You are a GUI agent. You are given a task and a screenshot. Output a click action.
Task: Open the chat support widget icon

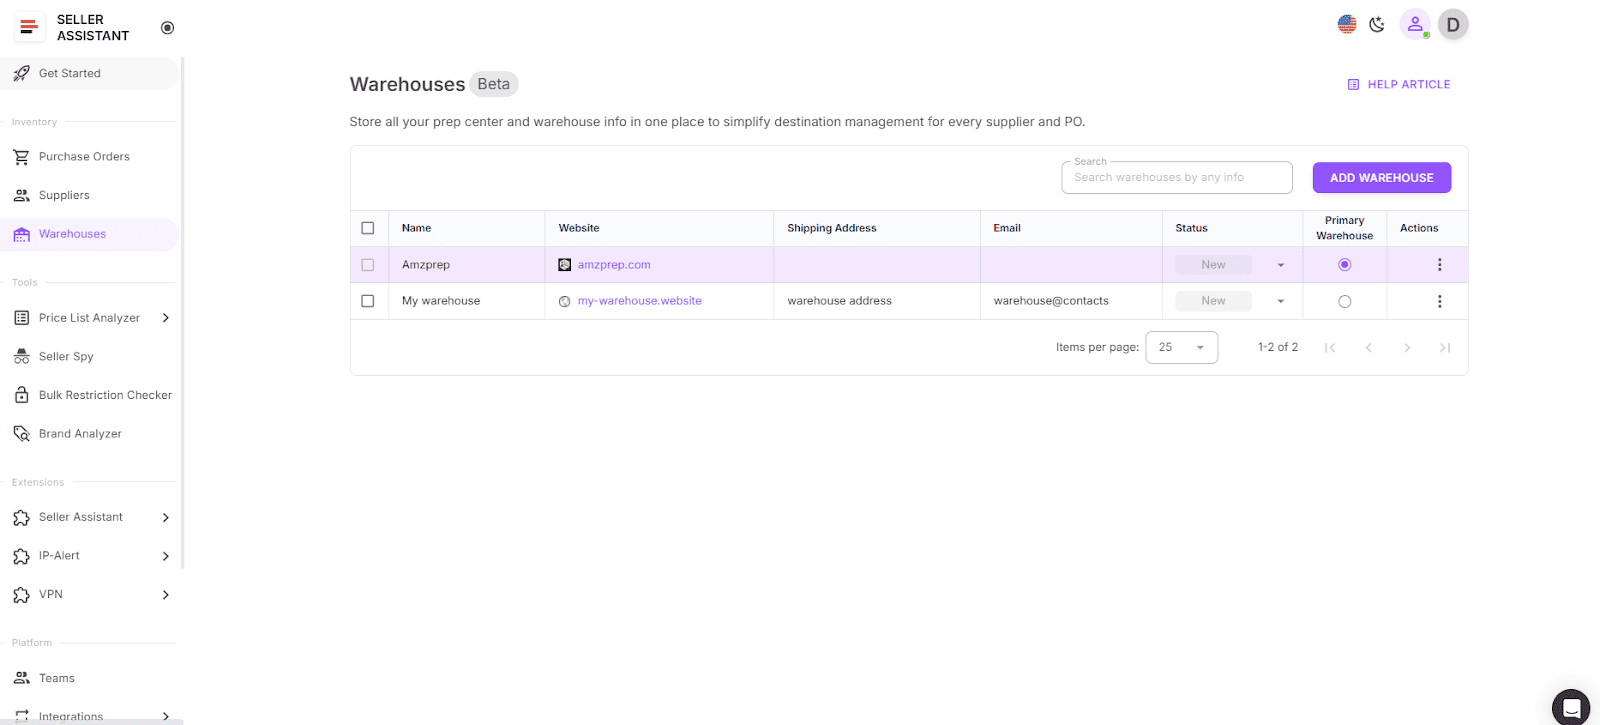click(1571, 707)
